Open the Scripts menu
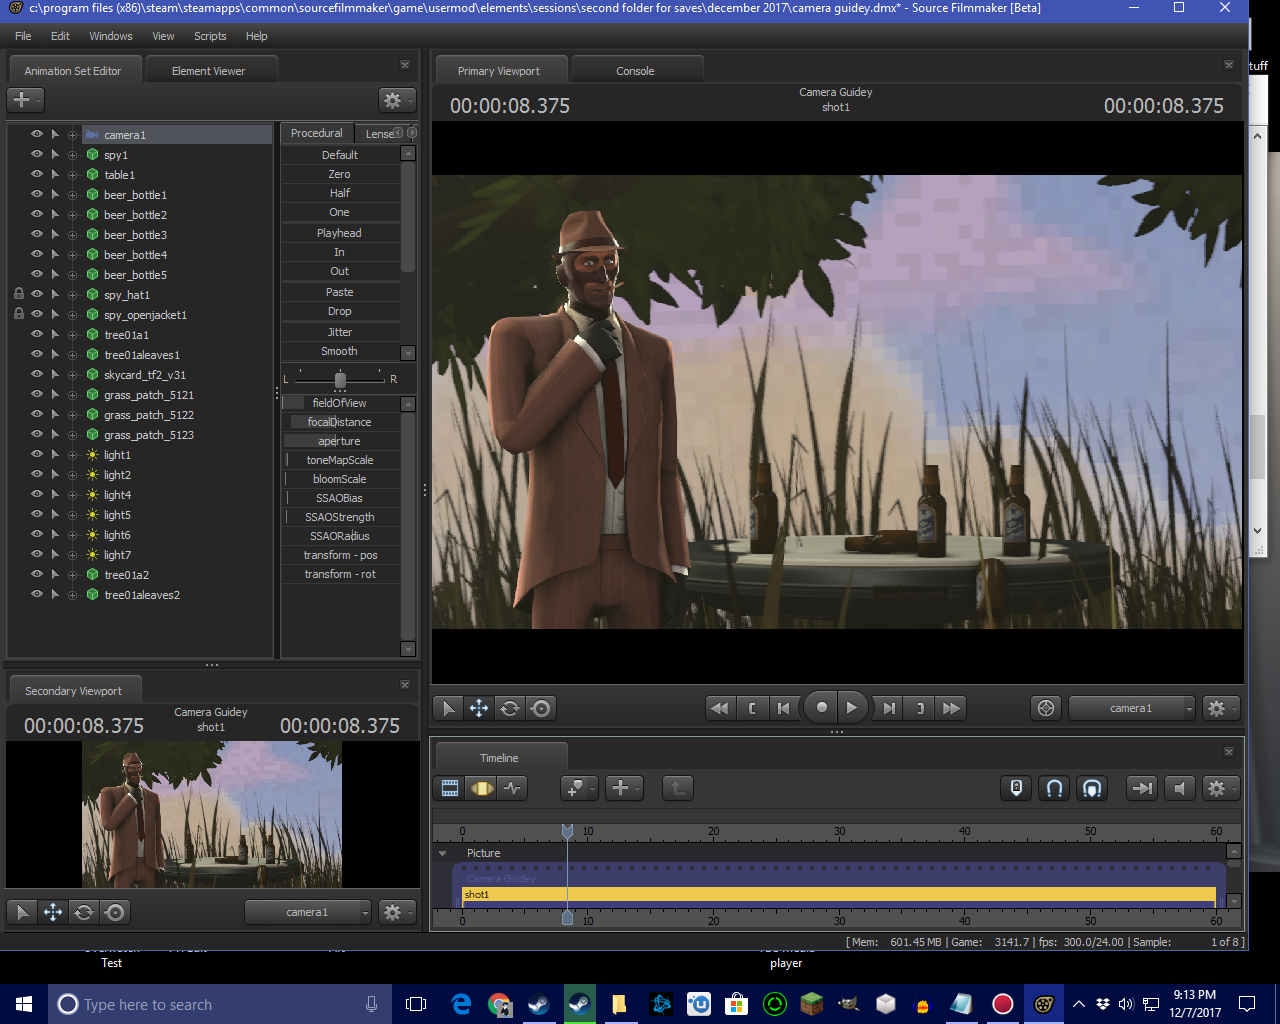The image size is (1280, 1024). (x=210, y=36)
